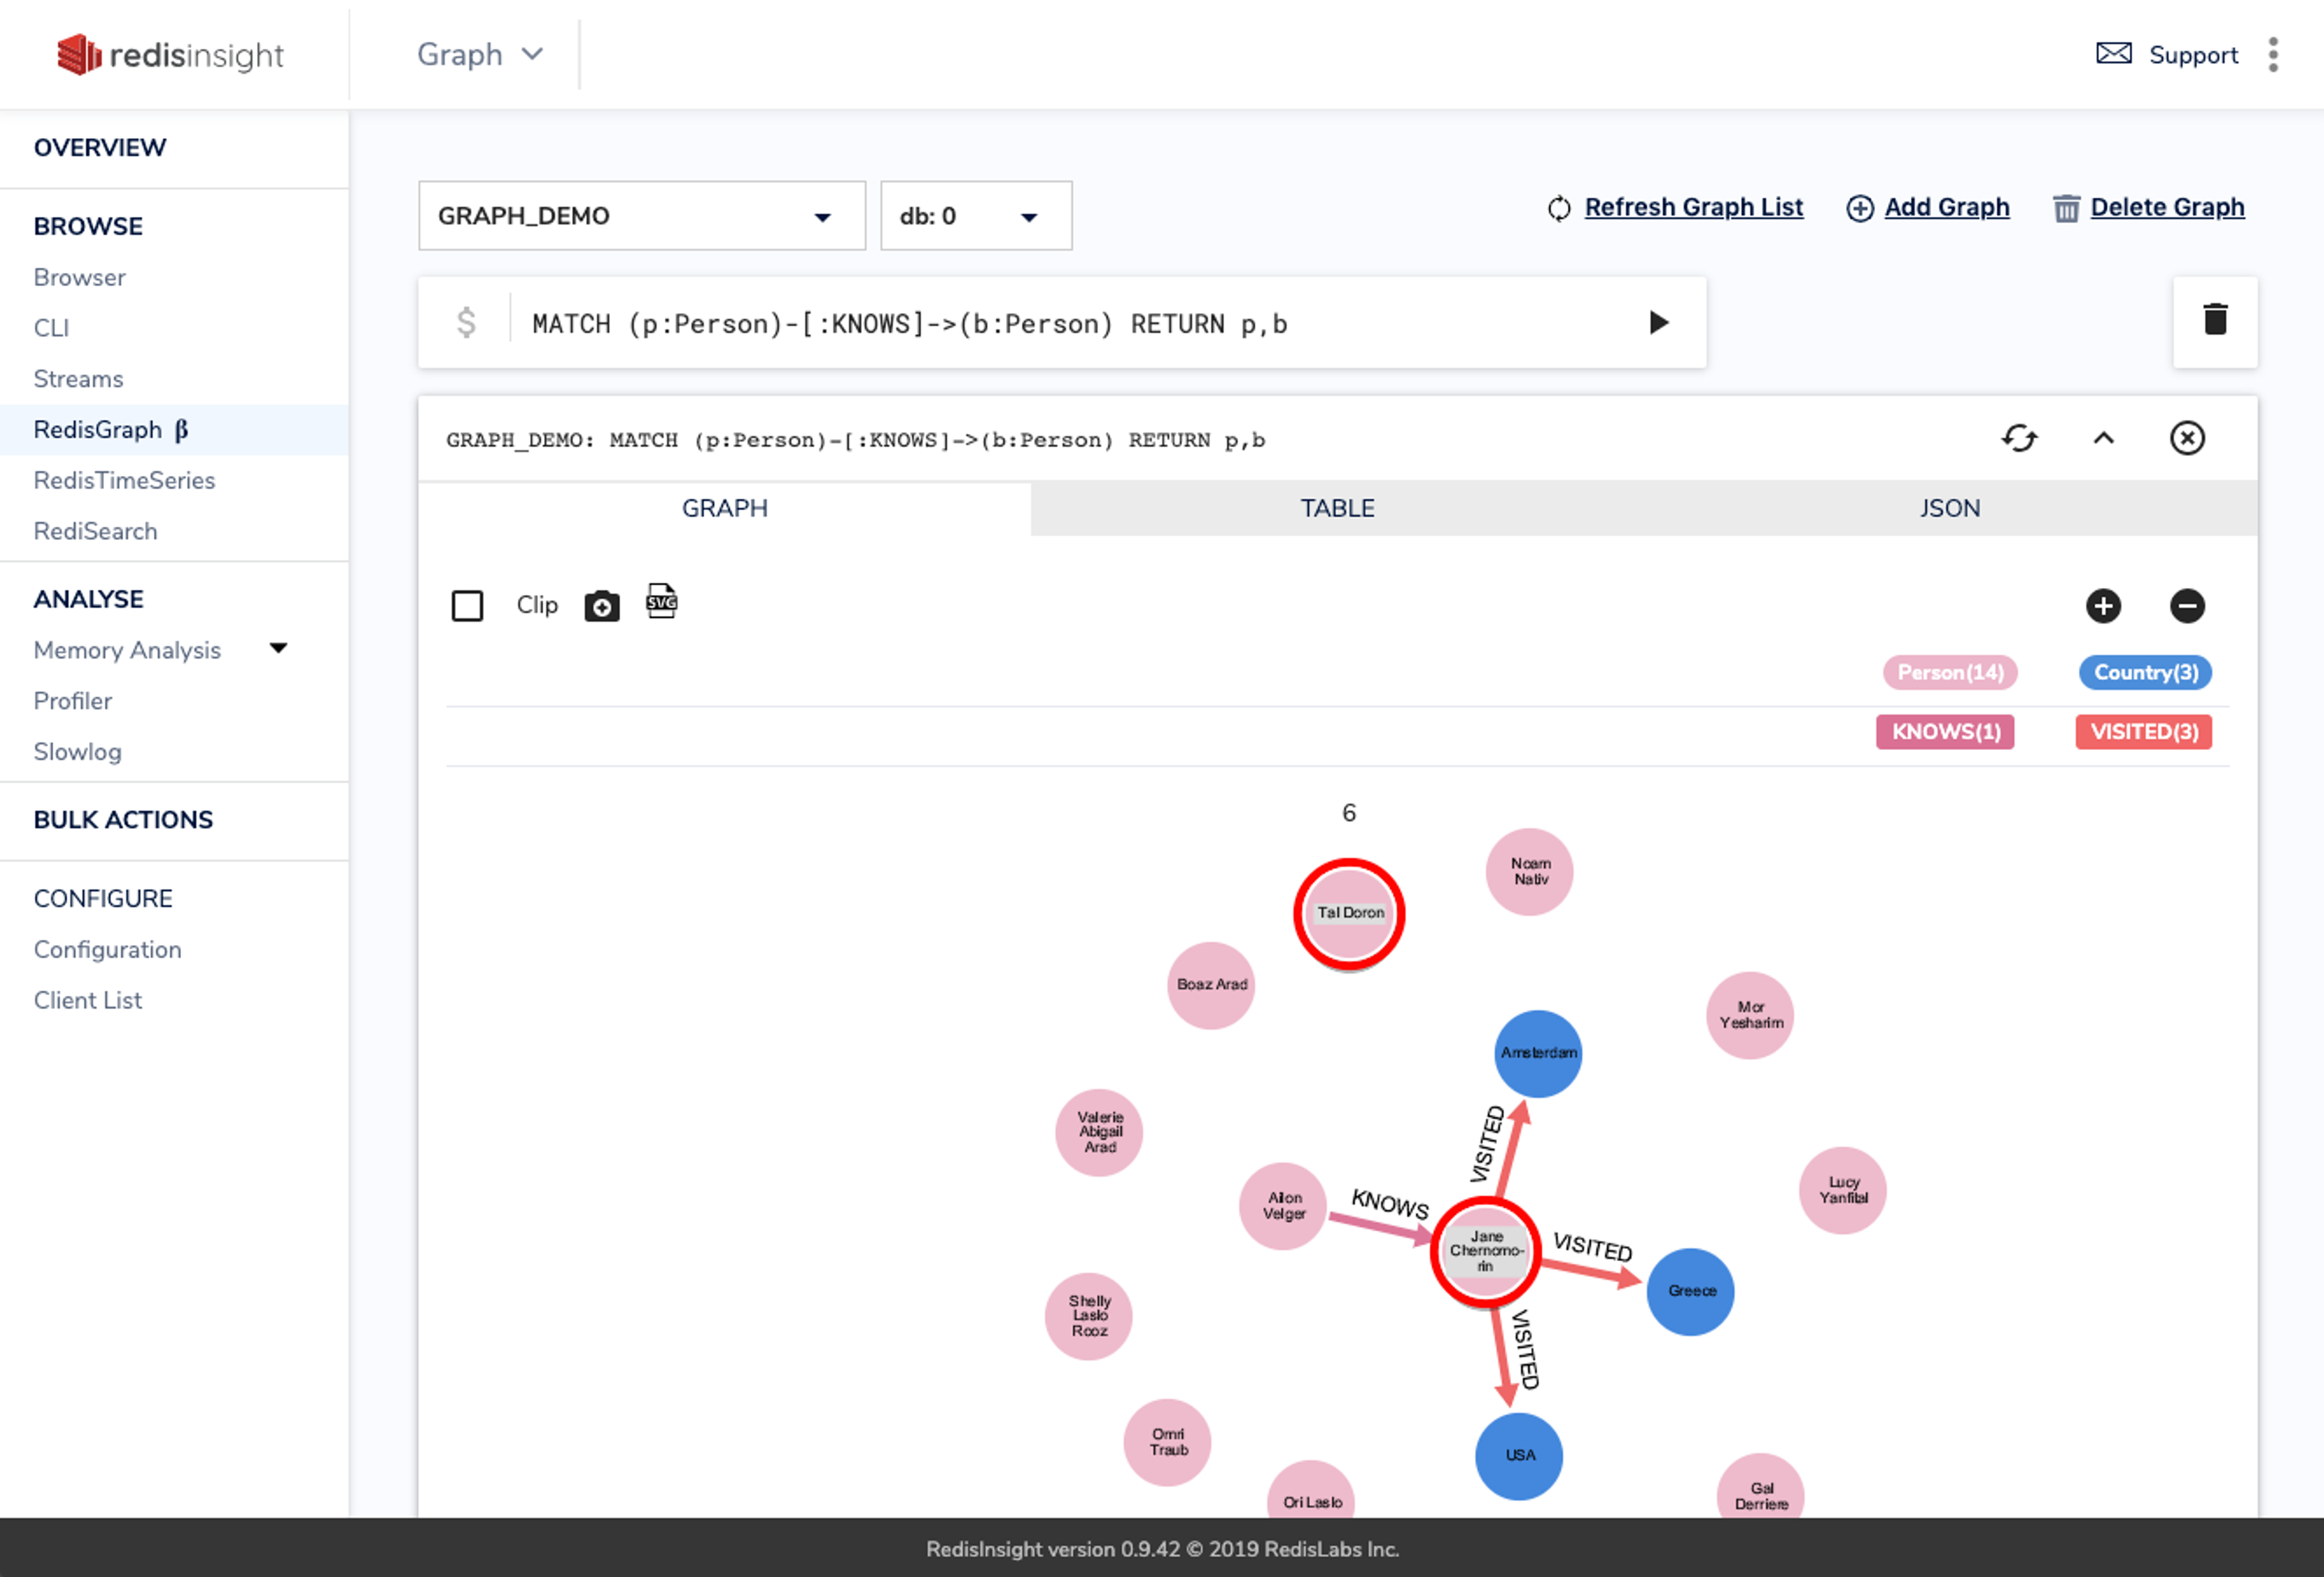Click the Country(3) label badge
Viewport: 2324px width, 1577px height.
[2146, 673]
